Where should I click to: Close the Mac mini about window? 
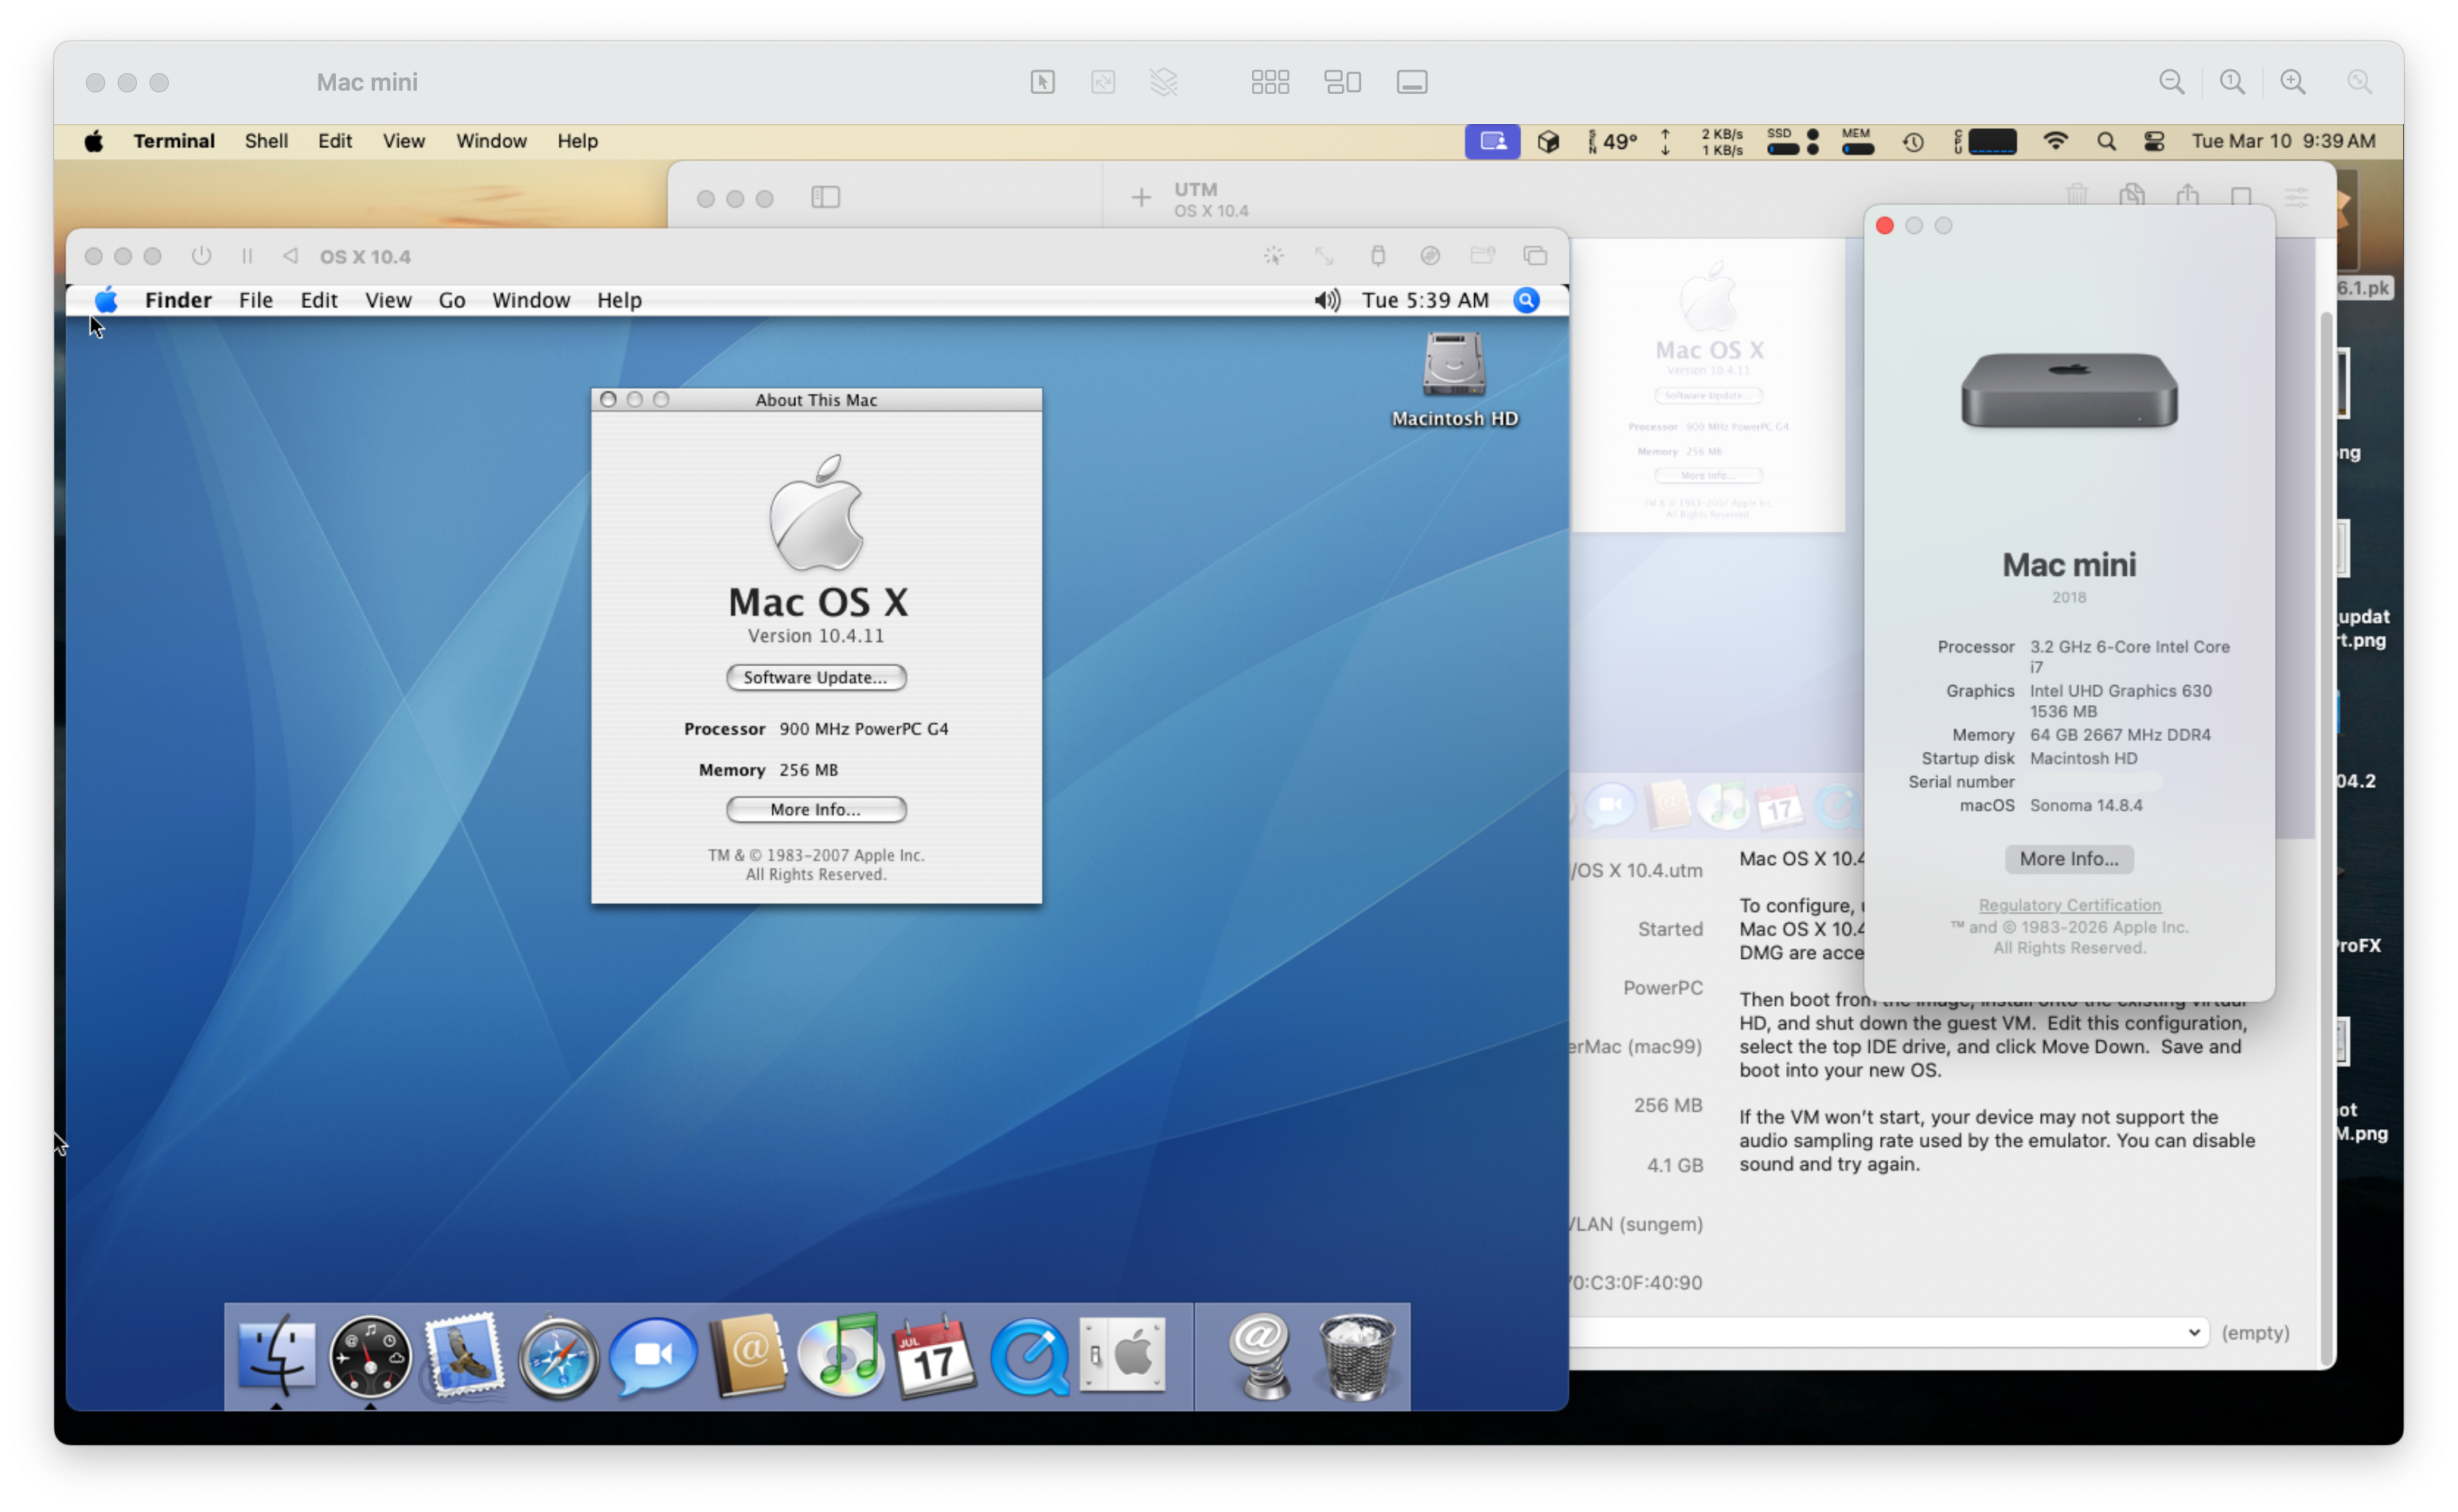click(x=1884, y=226)
